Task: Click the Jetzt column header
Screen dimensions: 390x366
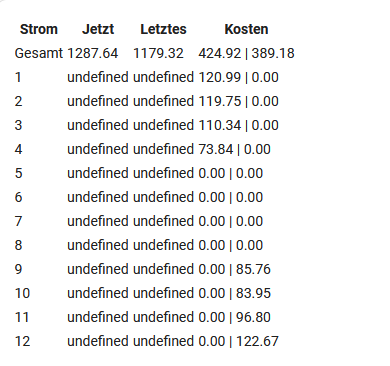Action: click(x=98, y=29)
